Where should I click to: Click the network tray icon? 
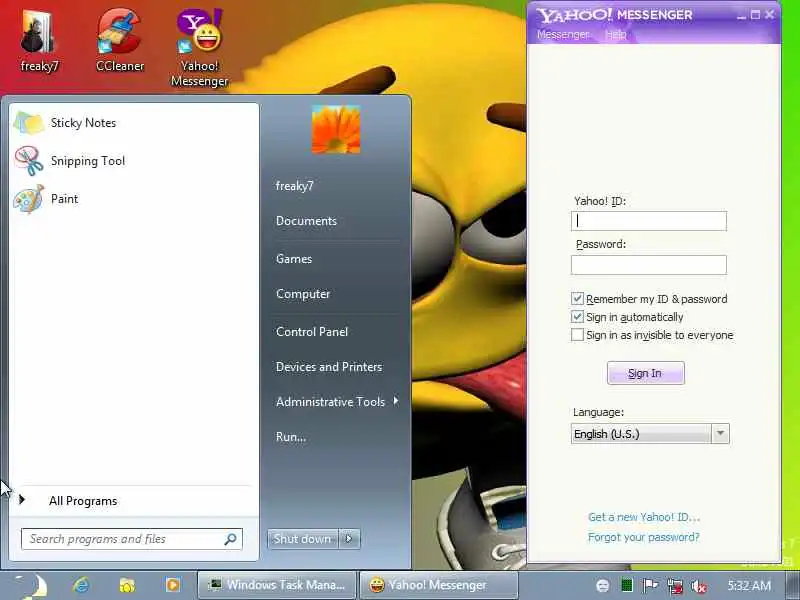pyautogui.click(x=674, y=586)
